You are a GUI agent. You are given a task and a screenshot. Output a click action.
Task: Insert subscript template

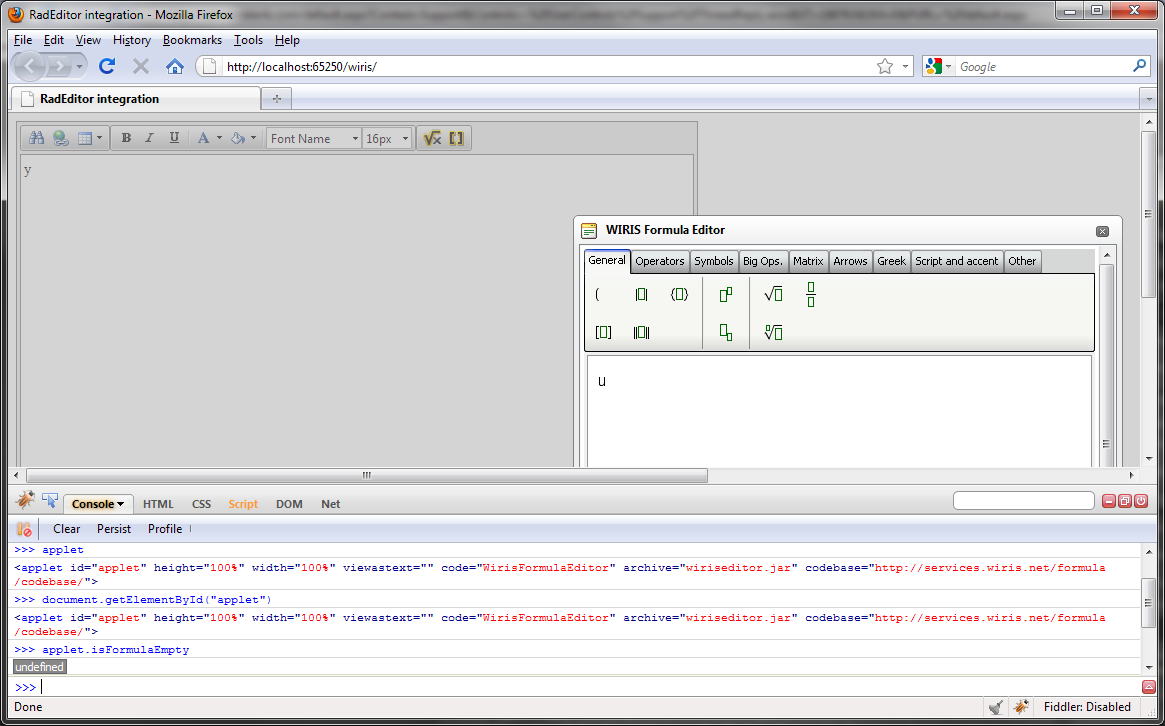[x=726, y=332]
